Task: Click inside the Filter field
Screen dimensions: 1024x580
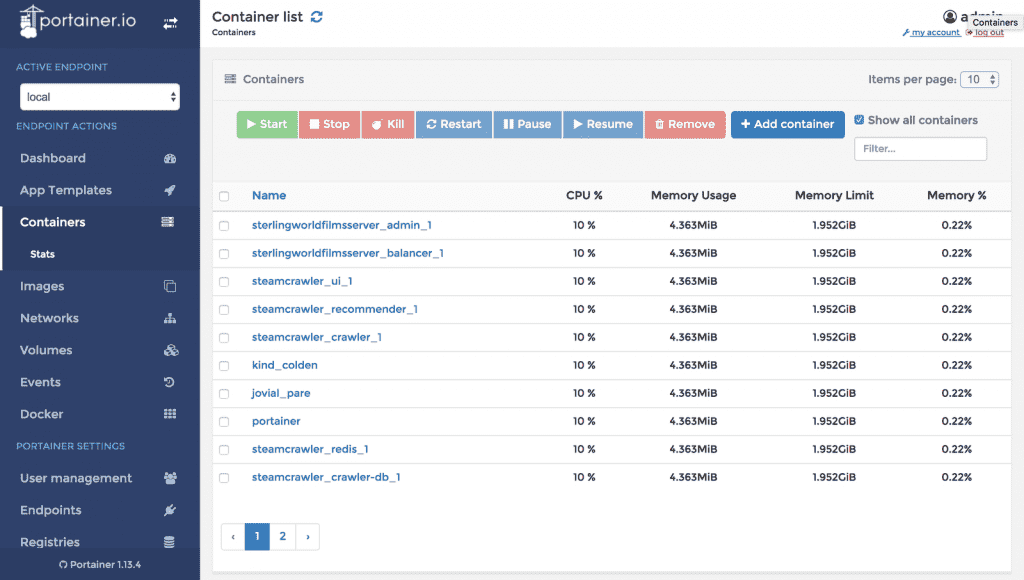Action: click(919, 149)
